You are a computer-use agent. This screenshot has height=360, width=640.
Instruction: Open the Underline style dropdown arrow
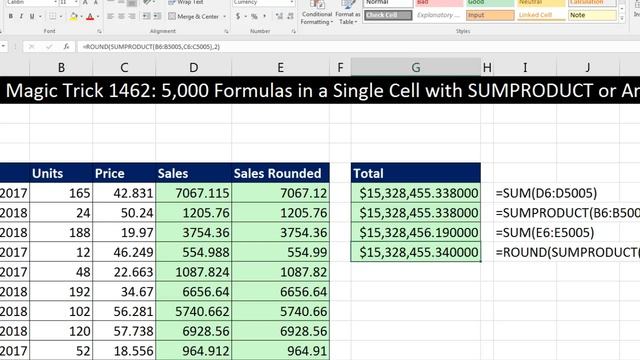[x=40, y=16]
